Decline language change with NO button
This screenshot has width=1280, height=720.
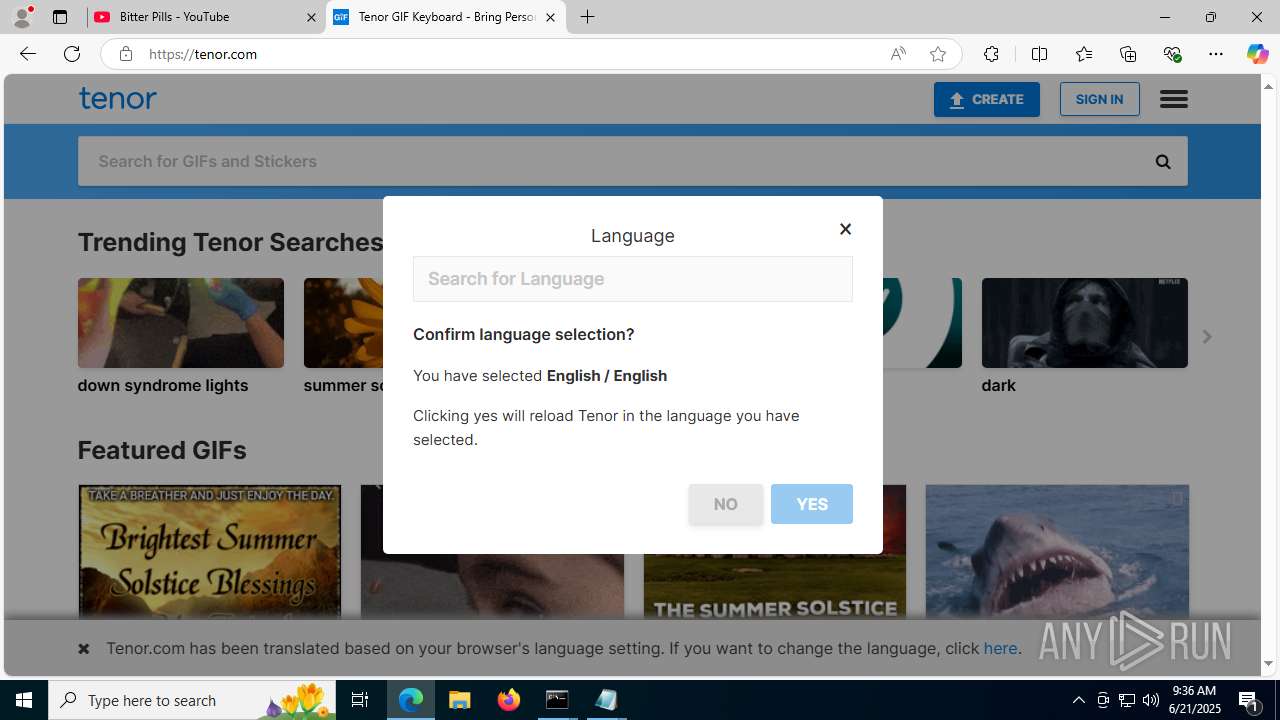[725, 504]
